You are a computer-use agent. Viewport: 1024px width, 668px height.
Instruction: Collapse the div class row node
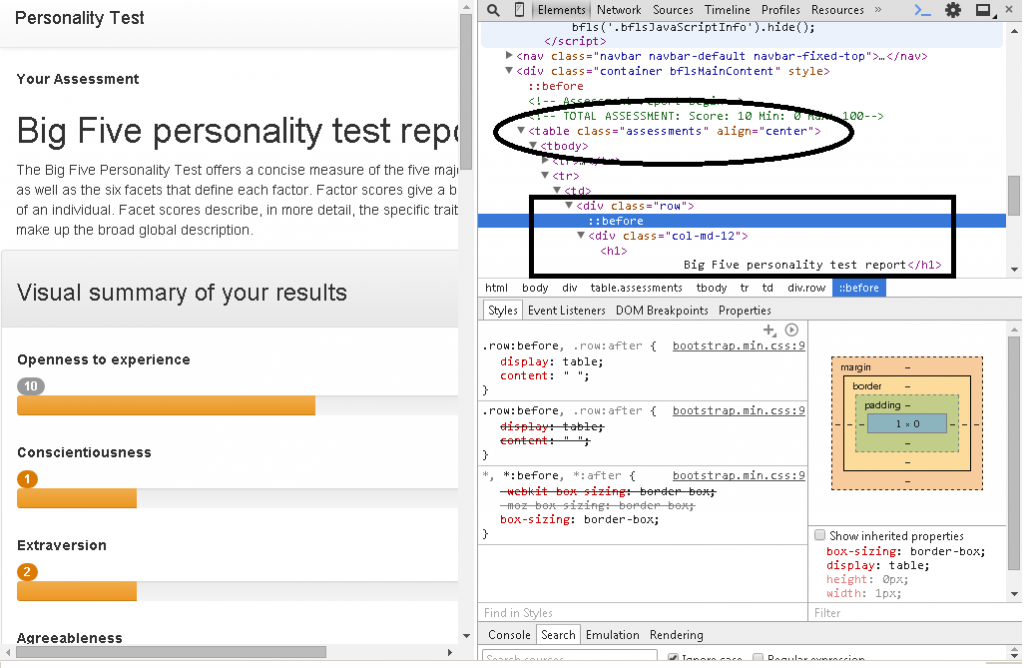tap(569, 206)
